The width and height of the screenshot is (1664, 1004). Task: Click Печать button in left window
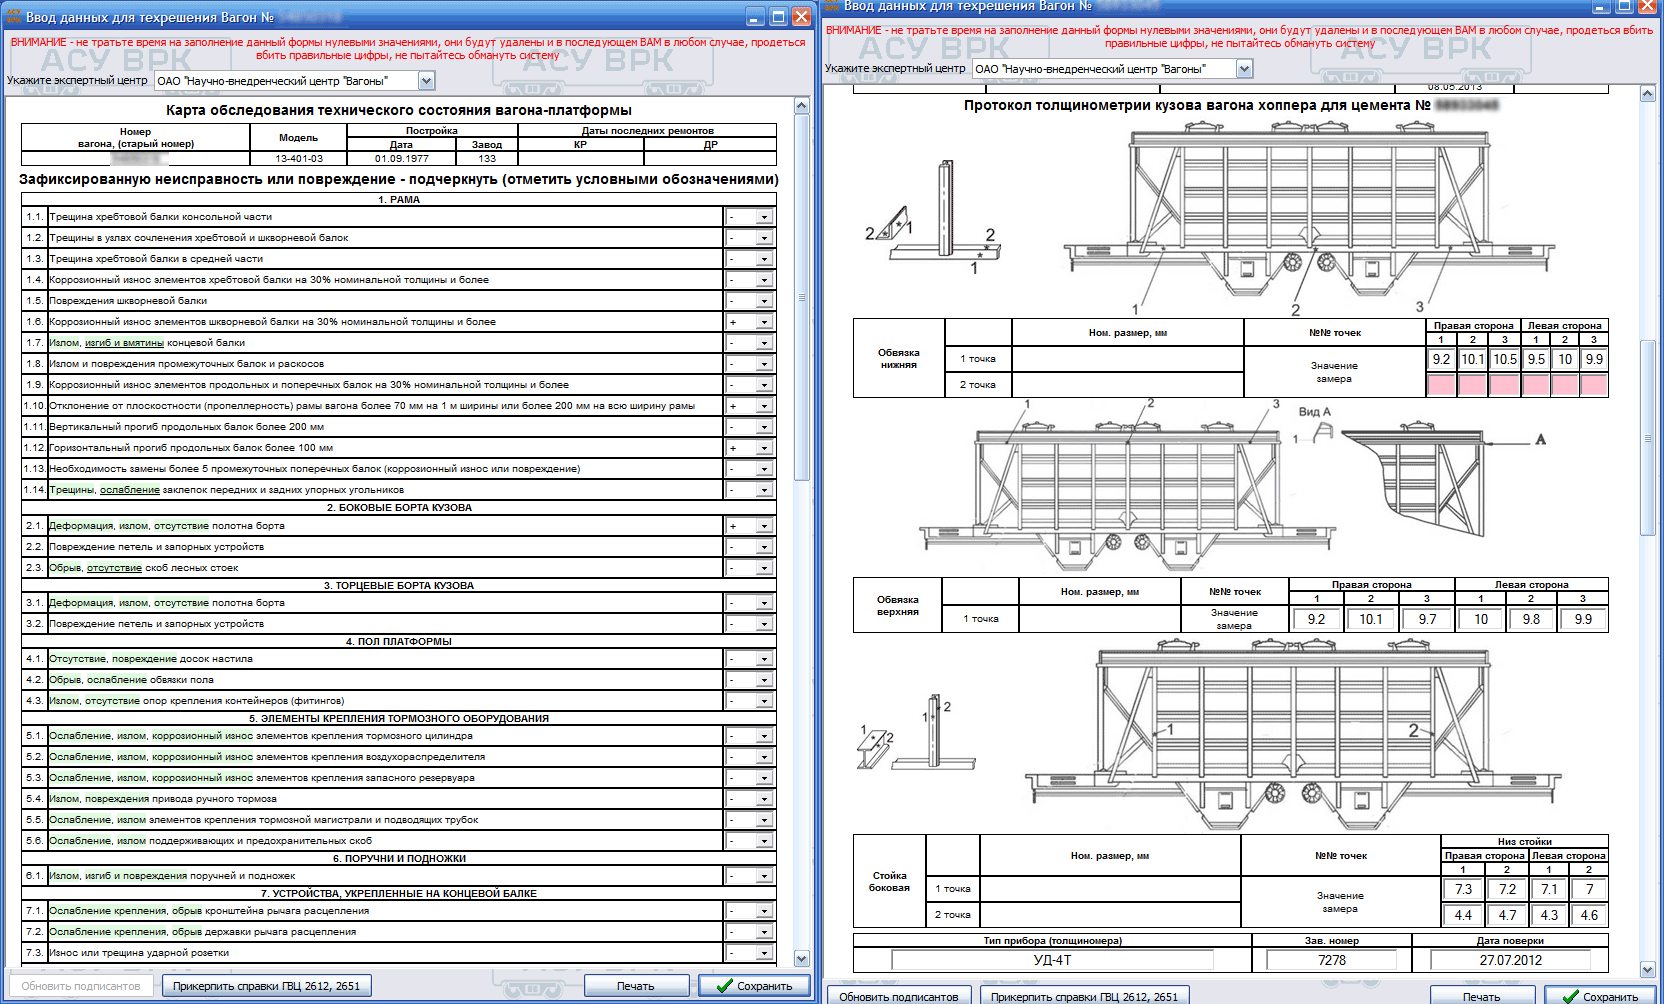tap(635, 986)
